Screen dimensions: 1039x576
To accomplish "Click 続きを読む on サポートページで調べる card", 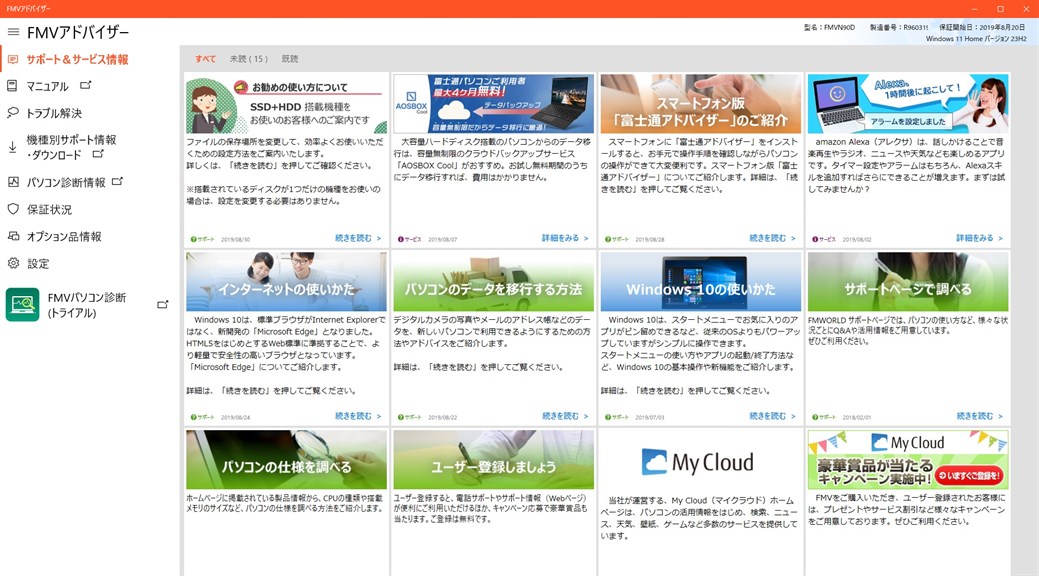I will [x=979, y=416].
